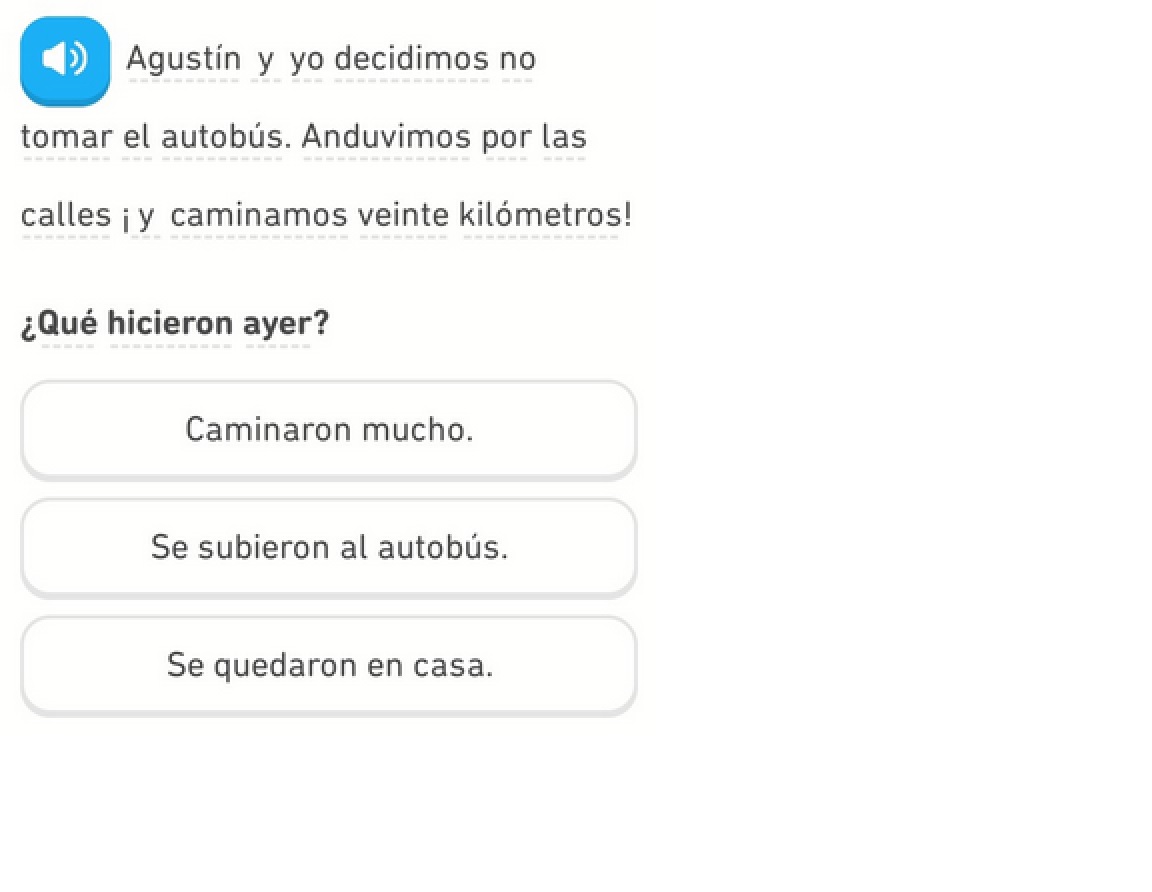Image resolution: width=1152 pixels, height=892 pixels.
Task: Reveal the meaning of 'Anduvimos'
Action: 386,137
